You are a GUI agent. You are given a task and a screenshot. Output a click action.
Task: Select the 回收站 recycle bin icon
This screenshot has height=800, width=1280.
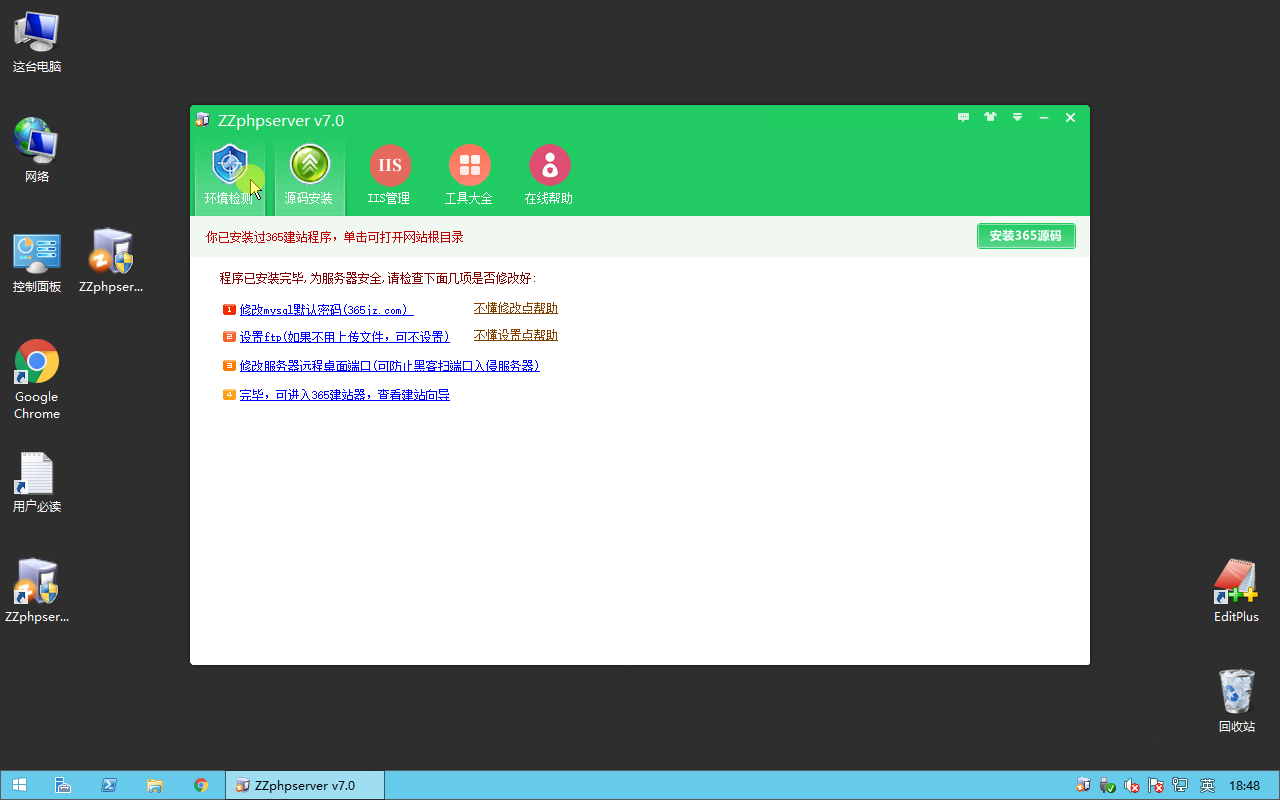tap(1236, 701)
